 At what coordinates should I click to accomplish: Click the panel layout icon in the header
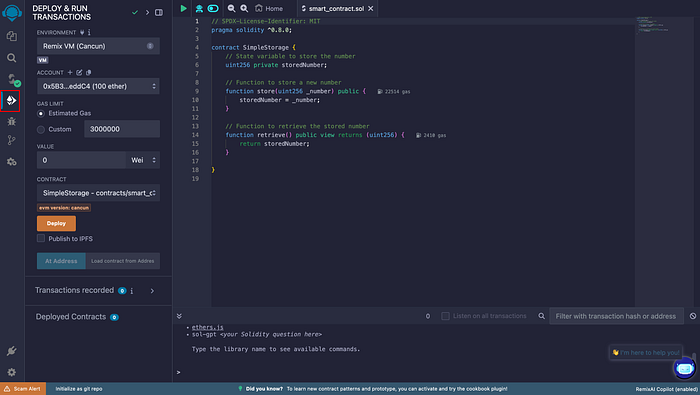pos(159,12)
